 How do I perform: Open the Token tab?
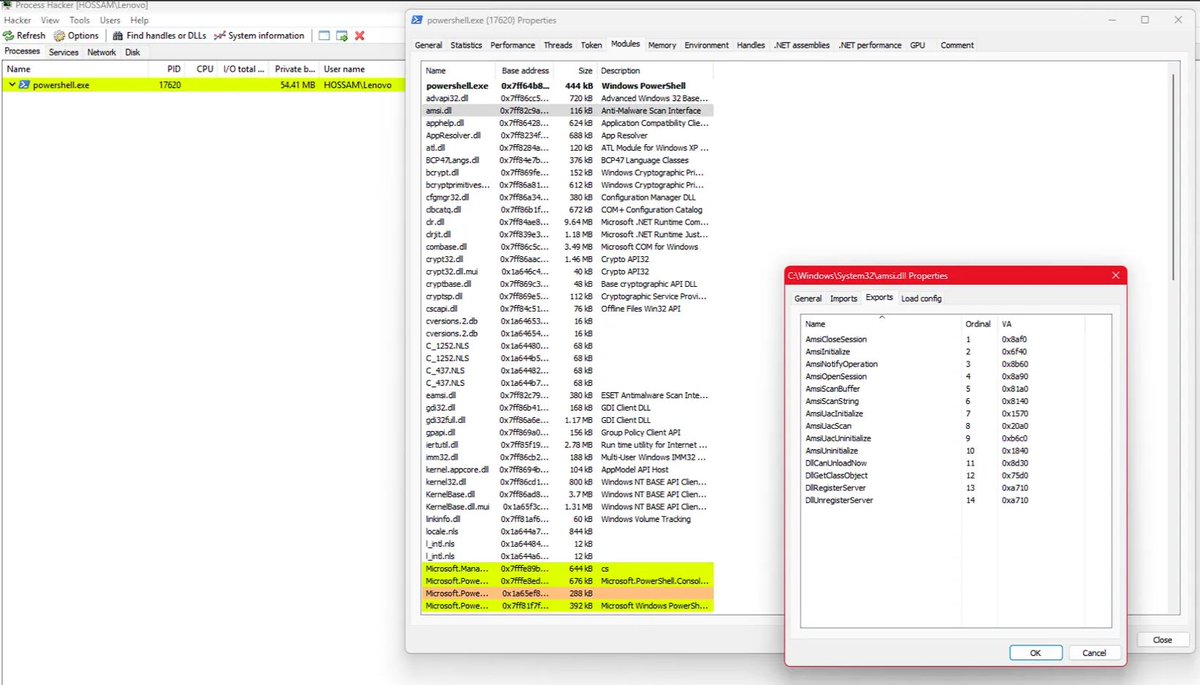click(x=592, y=45)
